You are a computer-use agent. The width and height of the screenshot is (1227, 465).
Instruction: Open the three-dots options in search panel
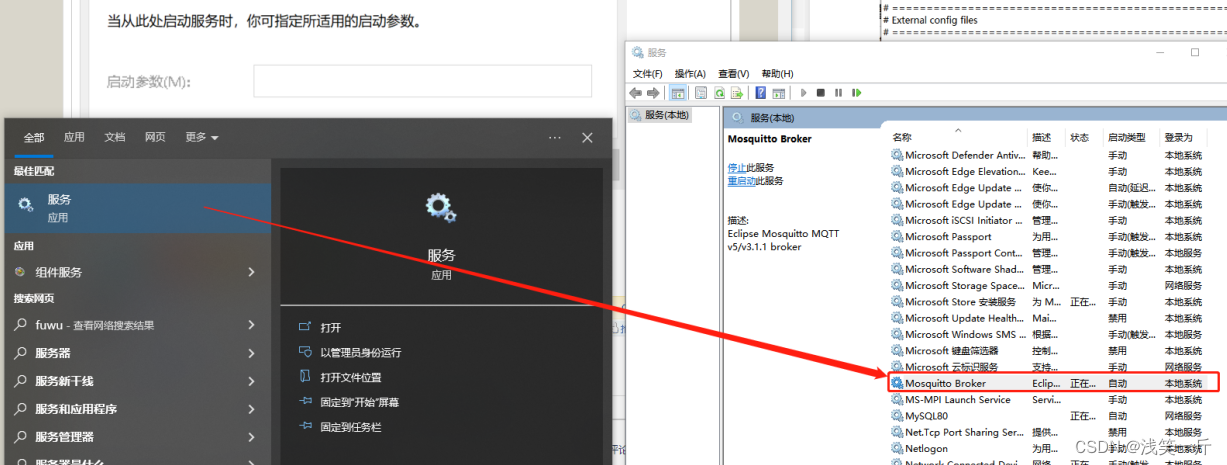point(555,137)
